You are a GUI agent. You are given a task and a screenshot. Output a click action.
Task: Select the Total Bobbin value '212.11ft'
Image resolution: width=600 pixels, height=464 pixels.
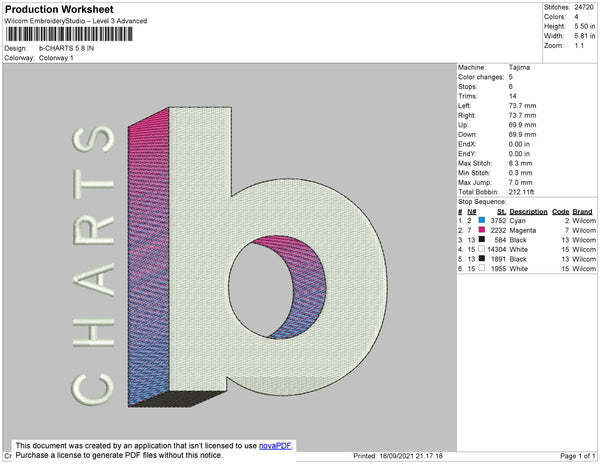coord(521,192)
